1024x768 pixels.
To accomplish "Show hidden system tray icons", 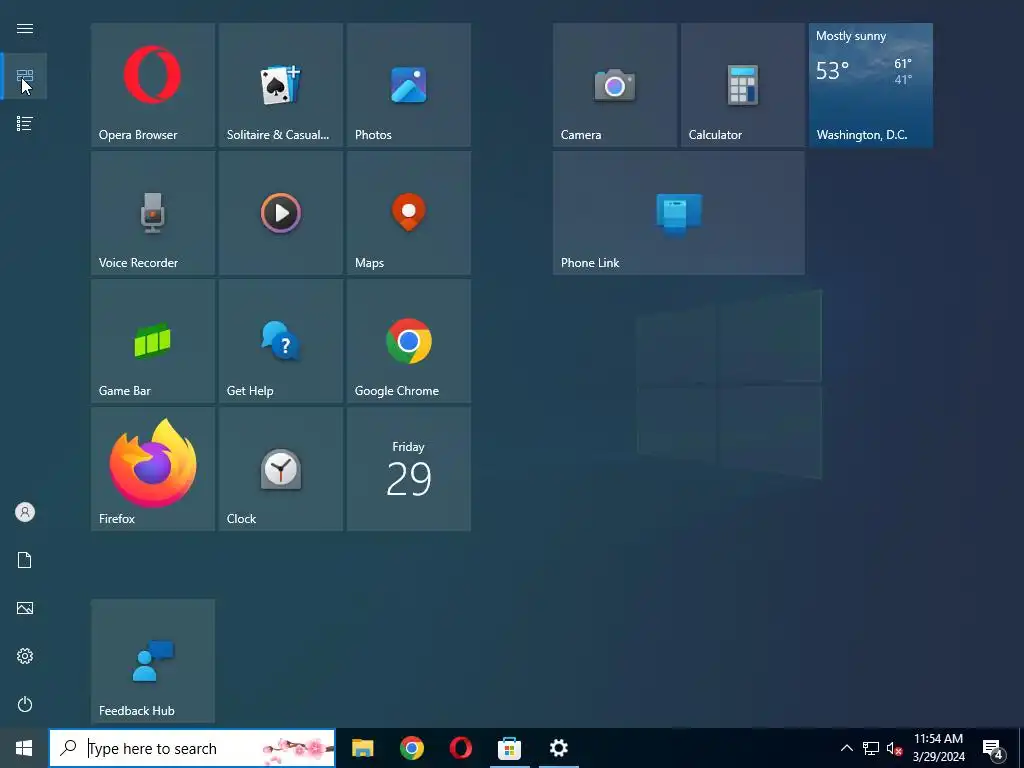I will pos(846,748).
